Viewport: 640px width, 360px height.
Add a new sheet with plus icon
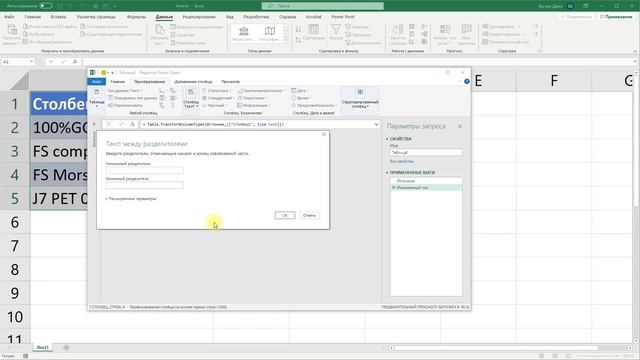(x=66, y=348)
